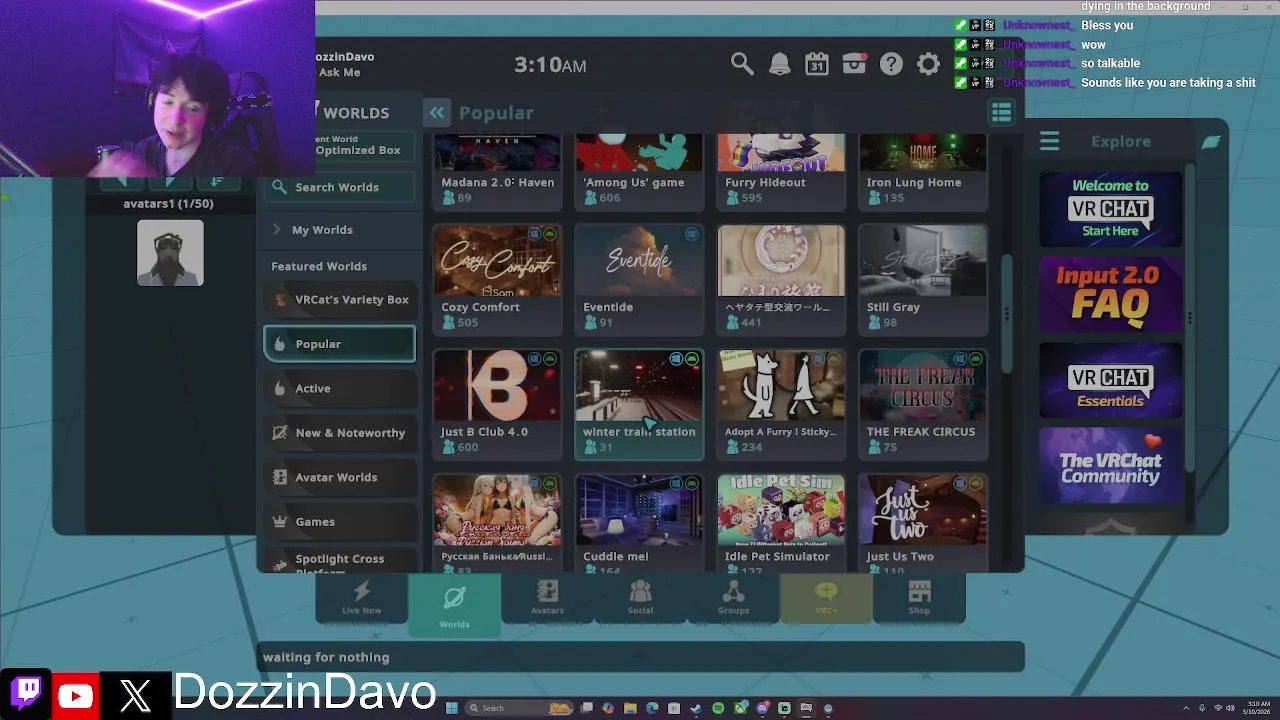The width and height of the screenshot is (1280, 720).
Task: Switch to the Worlds tab
Action: pyautogui.click(x=454, y=604)
